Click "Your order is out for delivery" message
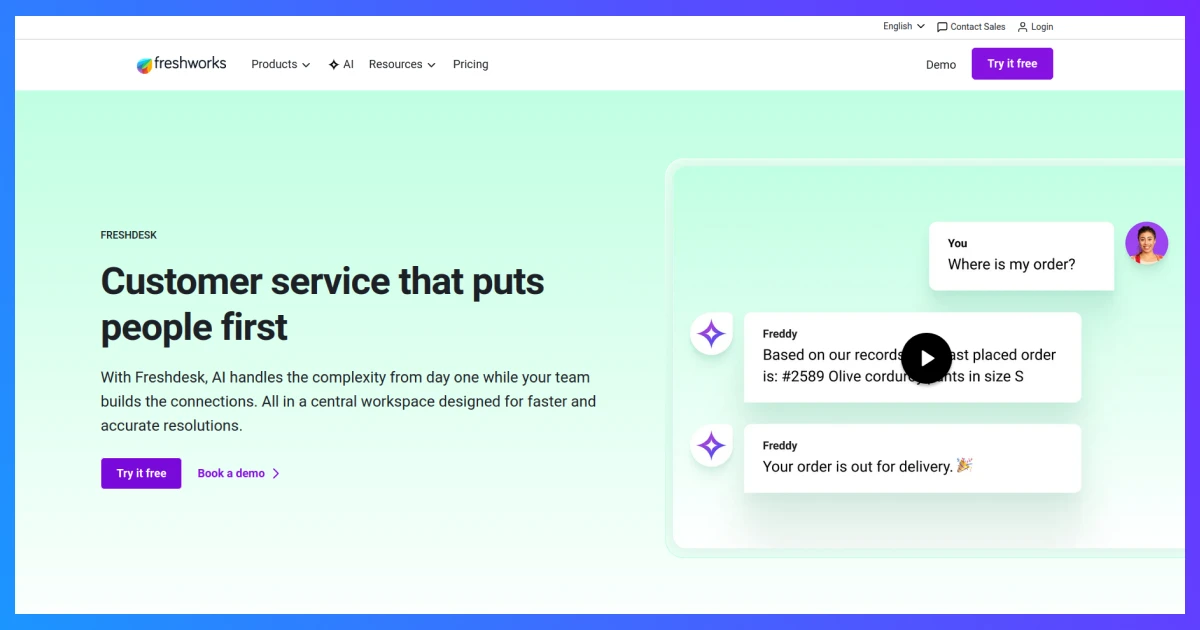Image resolution: width=1200 pixels, height=630 pixels. tap(912, 458)
